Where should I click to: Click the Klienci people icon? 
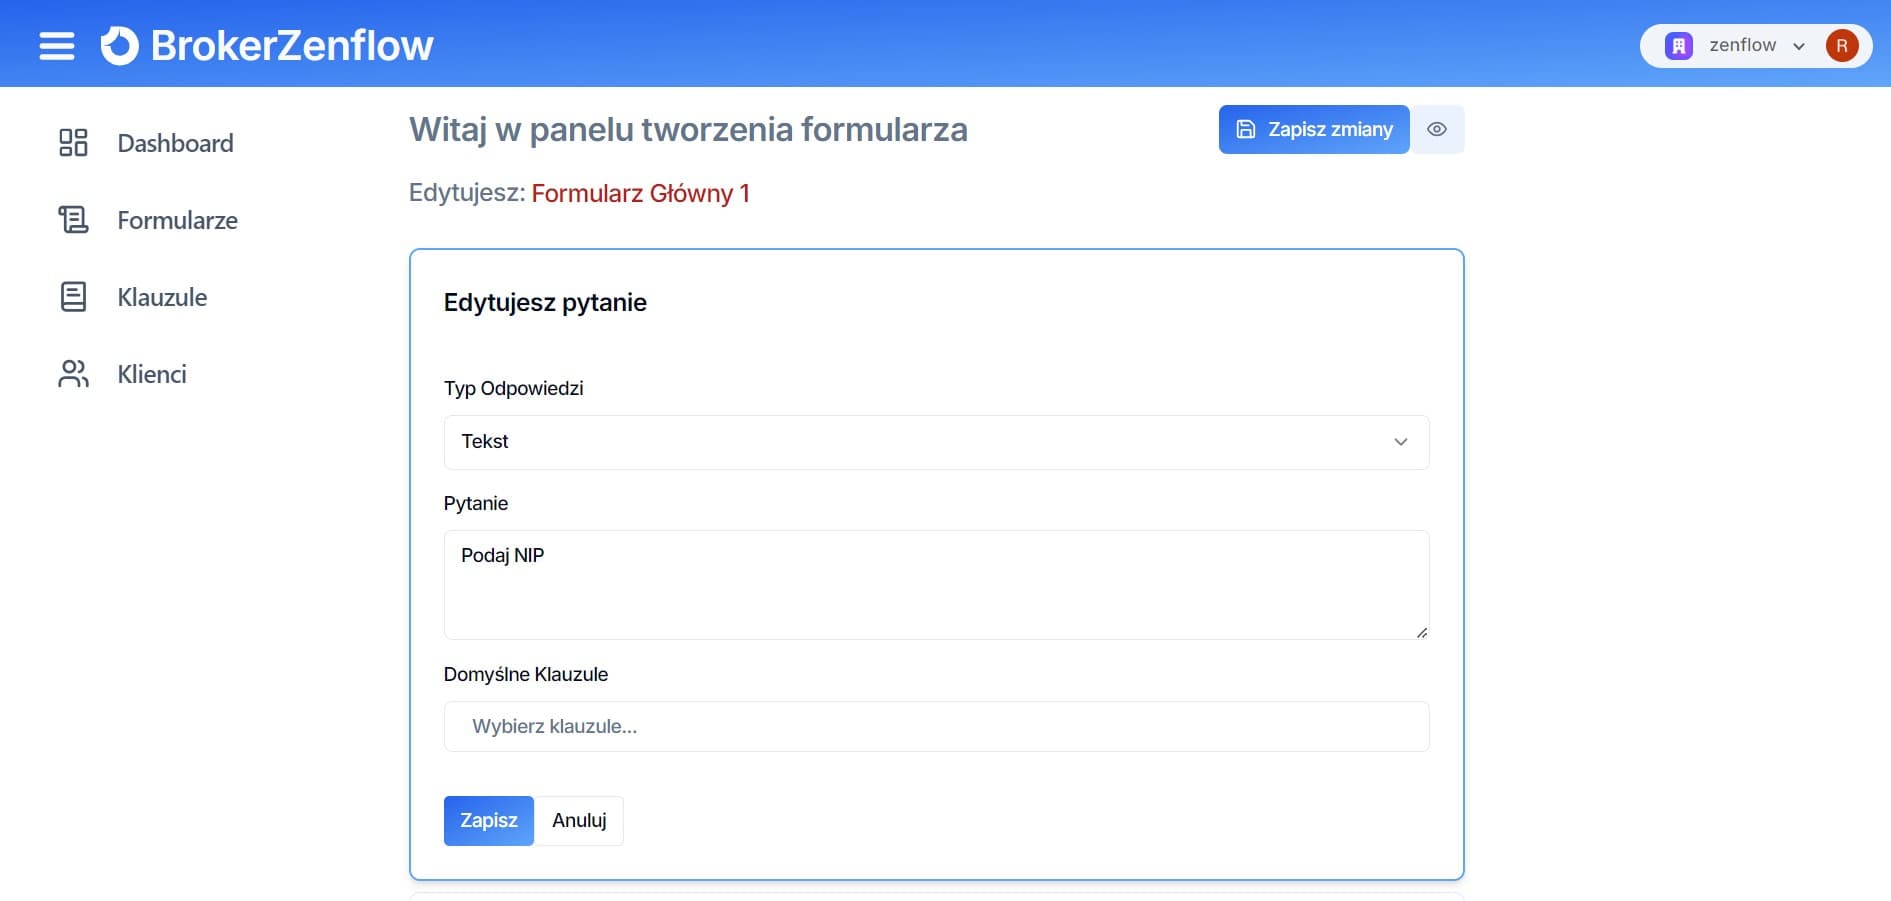point(73,374)
